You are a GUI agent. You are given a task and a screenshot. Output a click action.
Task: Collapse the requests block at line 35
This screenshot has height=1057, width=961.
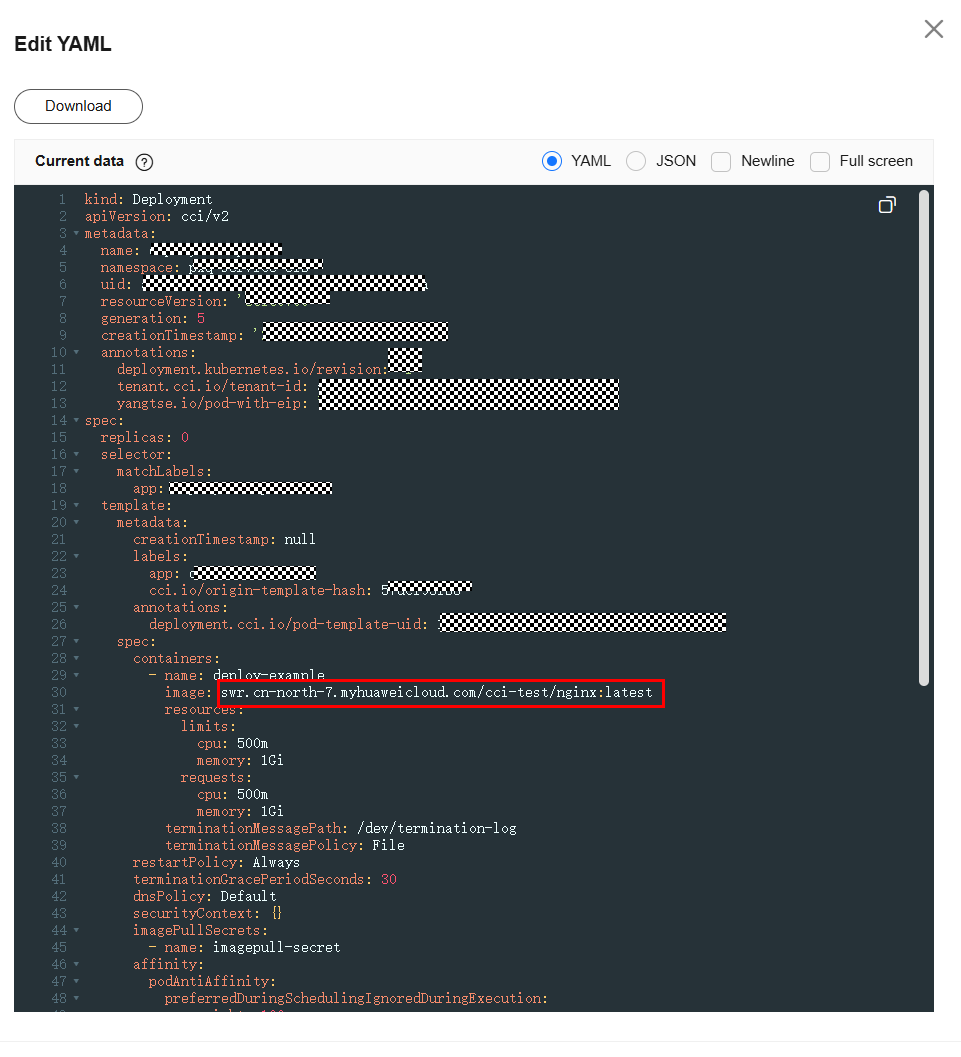[x=76, y=777]
